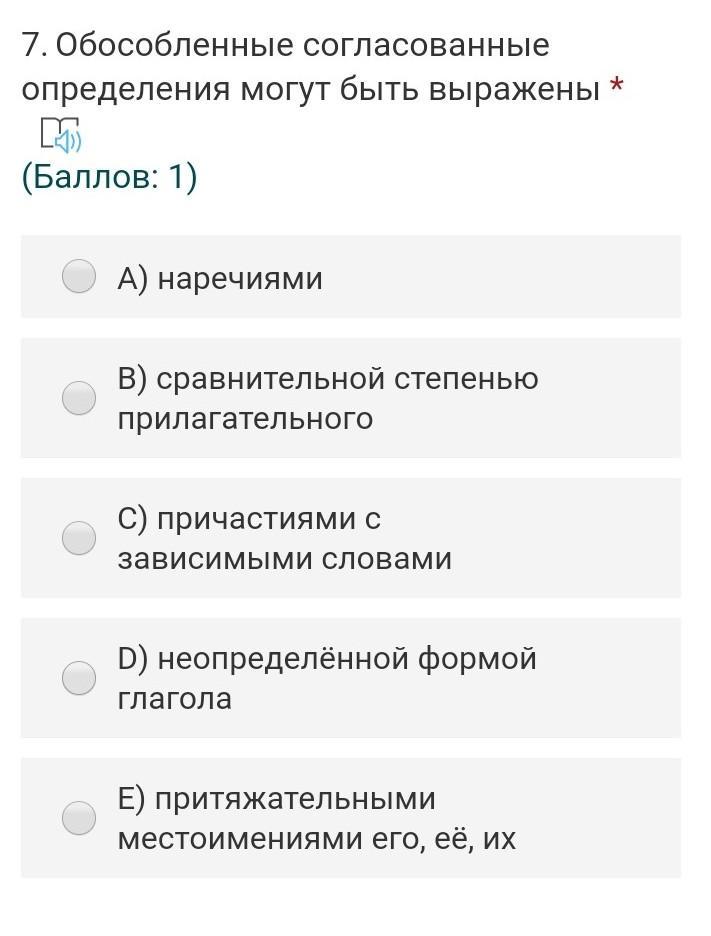Click the text 'D) неопределённой формой'
Viewport: 711px width, 936px height.
(x=327, y=659)
